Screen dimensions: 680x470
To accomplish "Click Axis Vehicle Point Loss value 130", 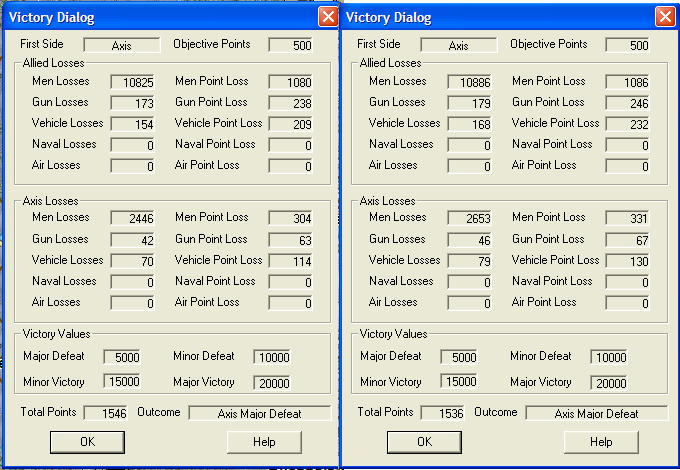I will pos(628,261).
